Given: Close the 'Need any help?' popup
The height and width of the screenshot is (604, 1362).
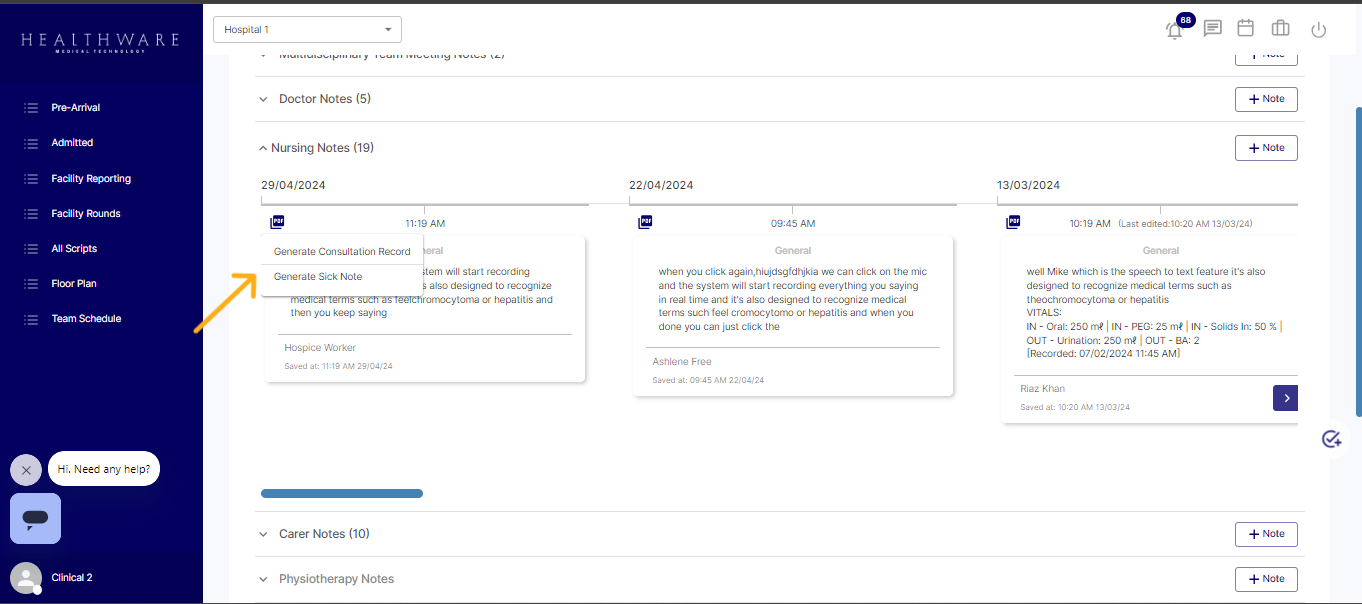Looking at the screenshot, I should tap(26, 469).
